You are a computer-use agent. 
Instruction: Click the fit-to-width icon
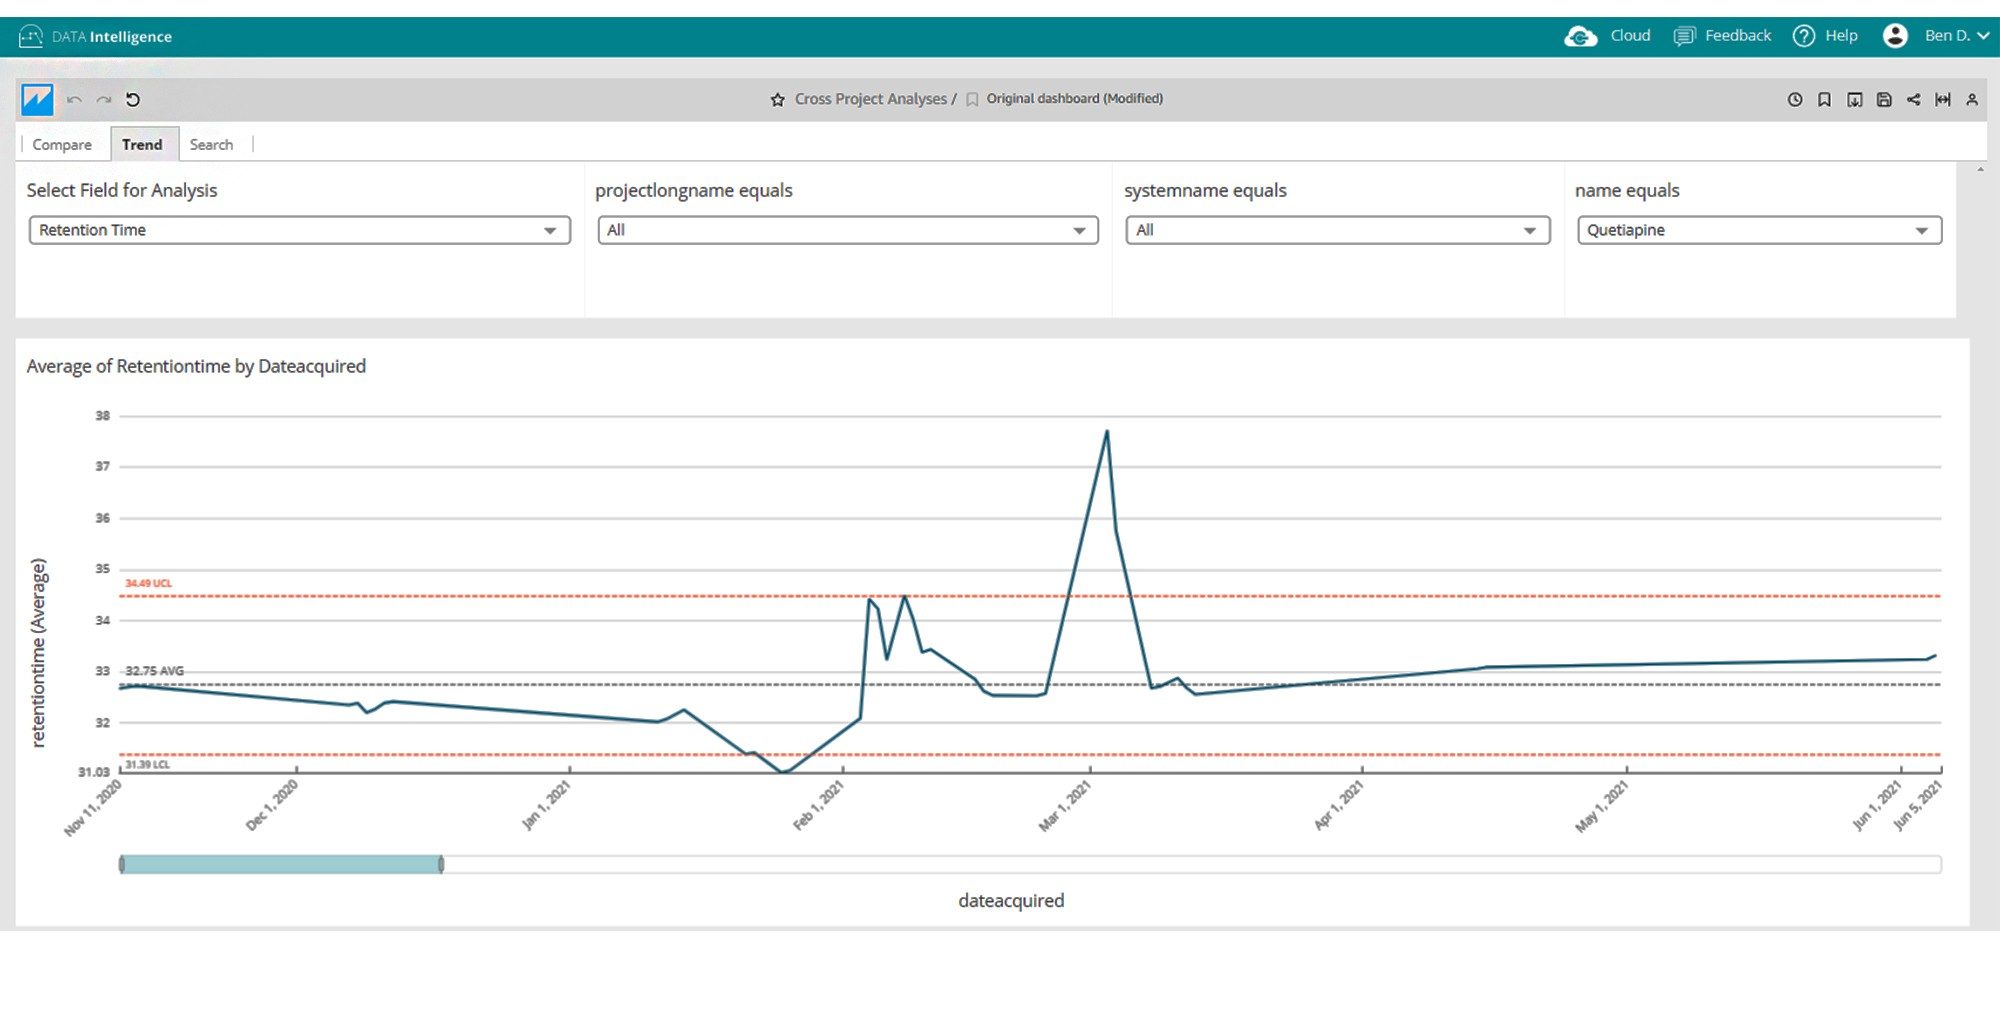(1943, 100)
